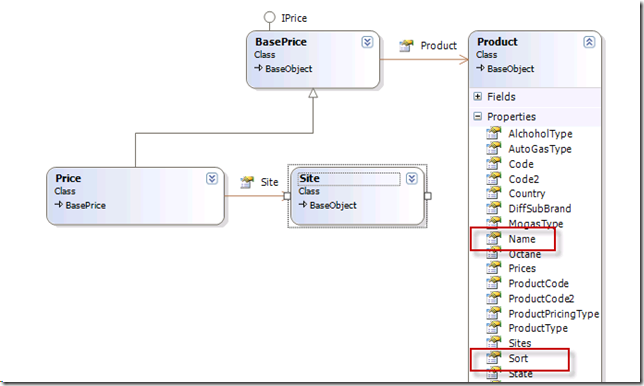
Task: Expand the Site class compartments
Action: (x=412, y=179)
